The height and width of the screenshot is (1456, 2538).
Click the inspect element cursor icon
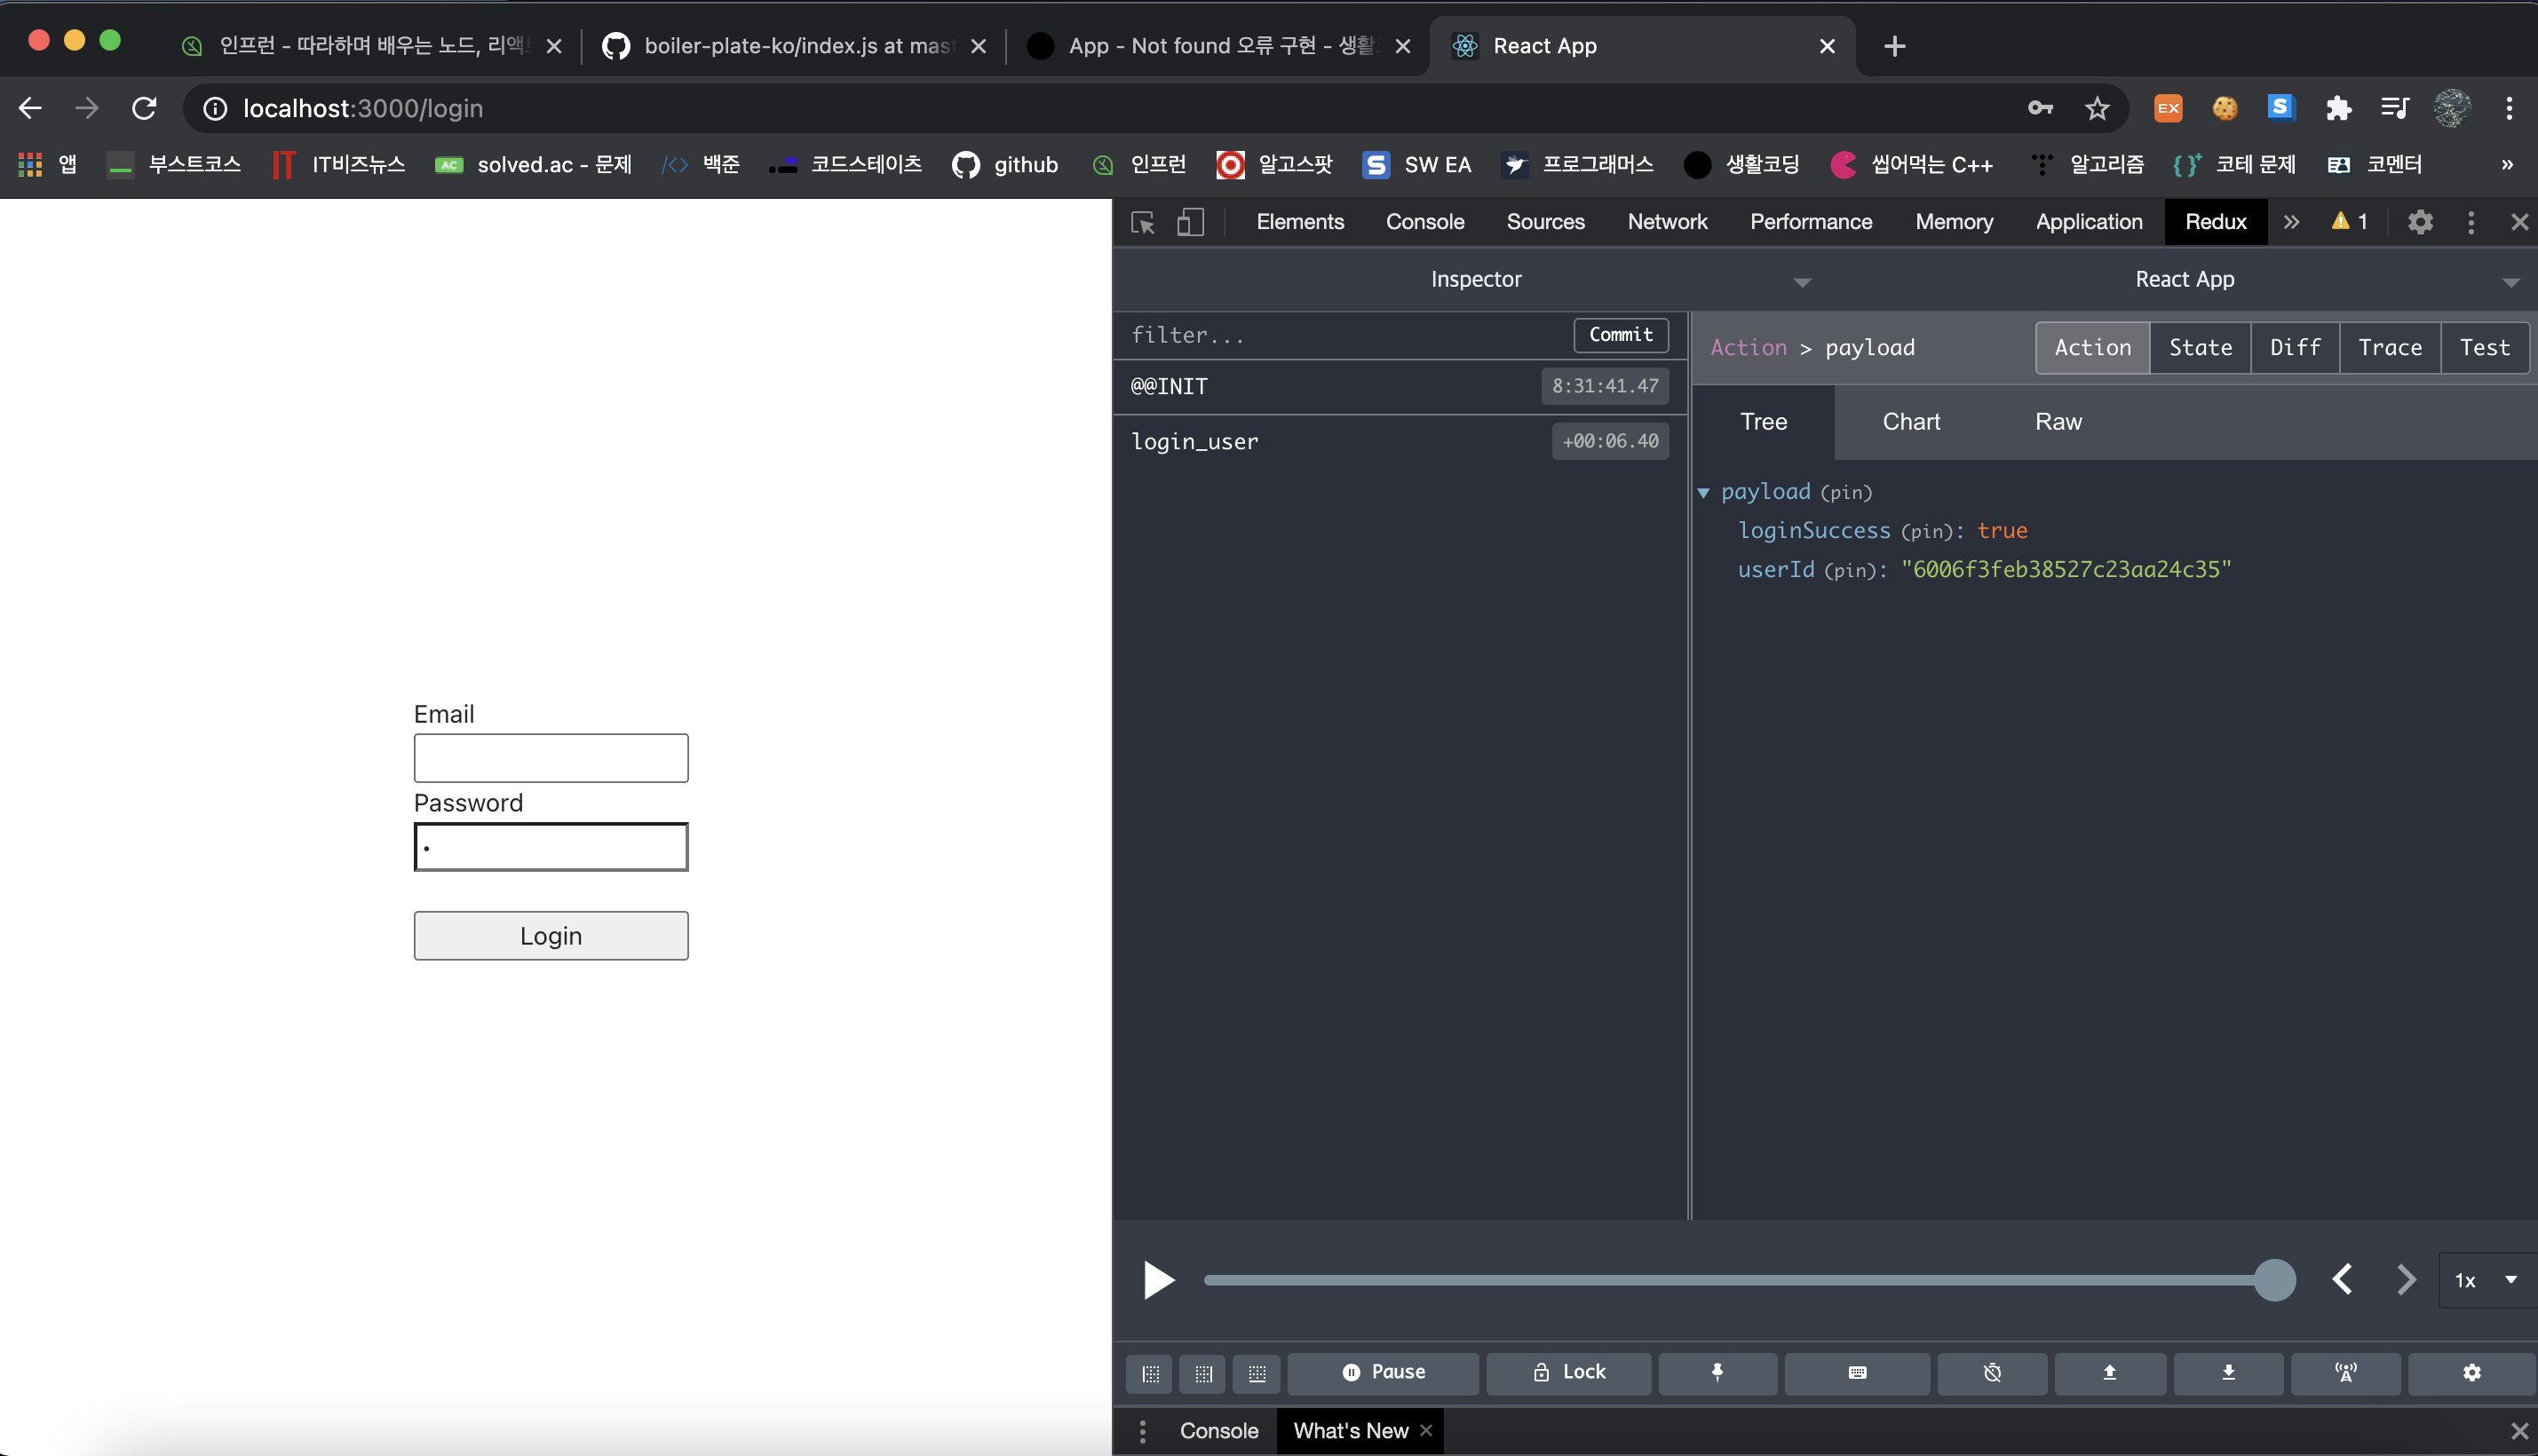[1143, 222]
